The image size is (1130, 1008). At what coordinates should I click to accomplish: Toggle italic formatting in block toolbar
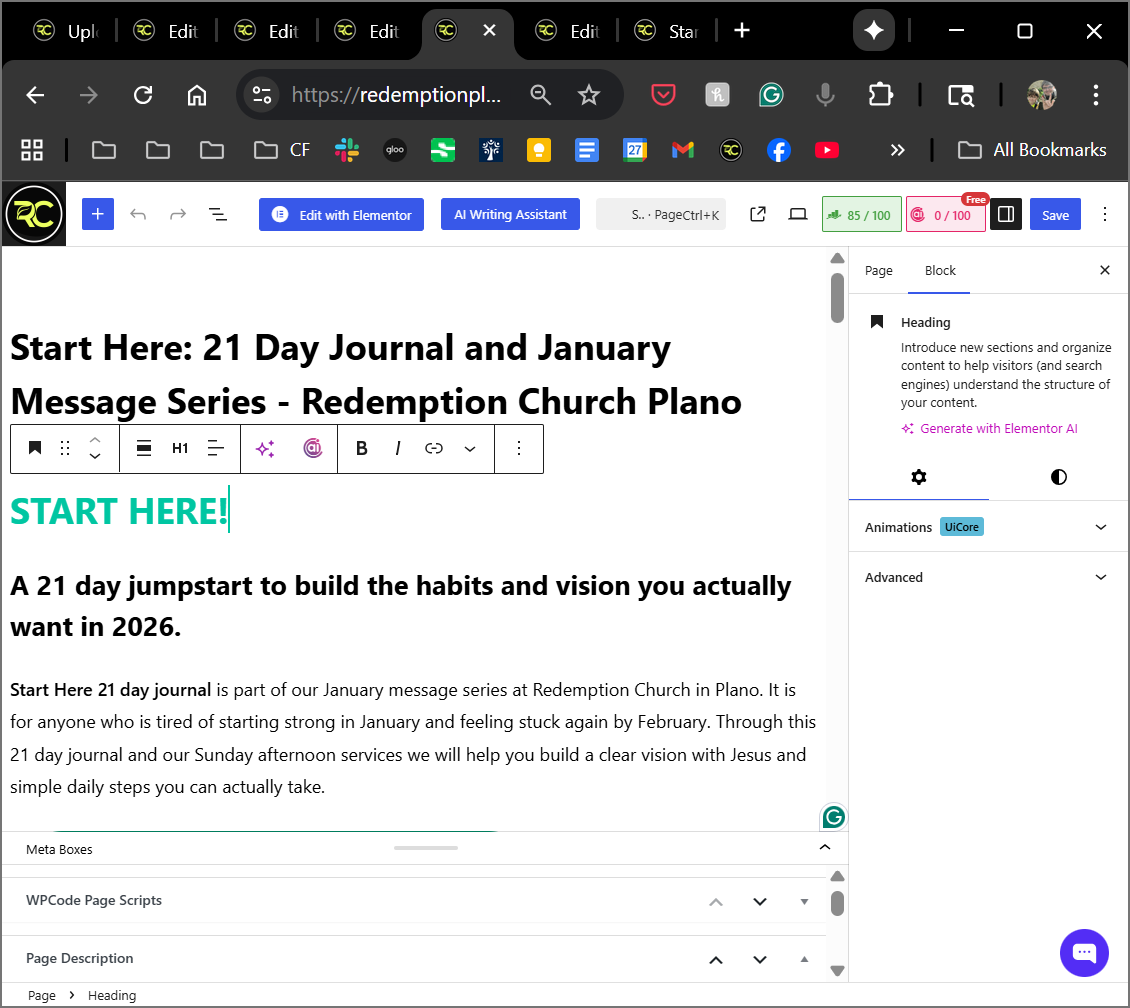pyautogui.click(x=398, y=448)
